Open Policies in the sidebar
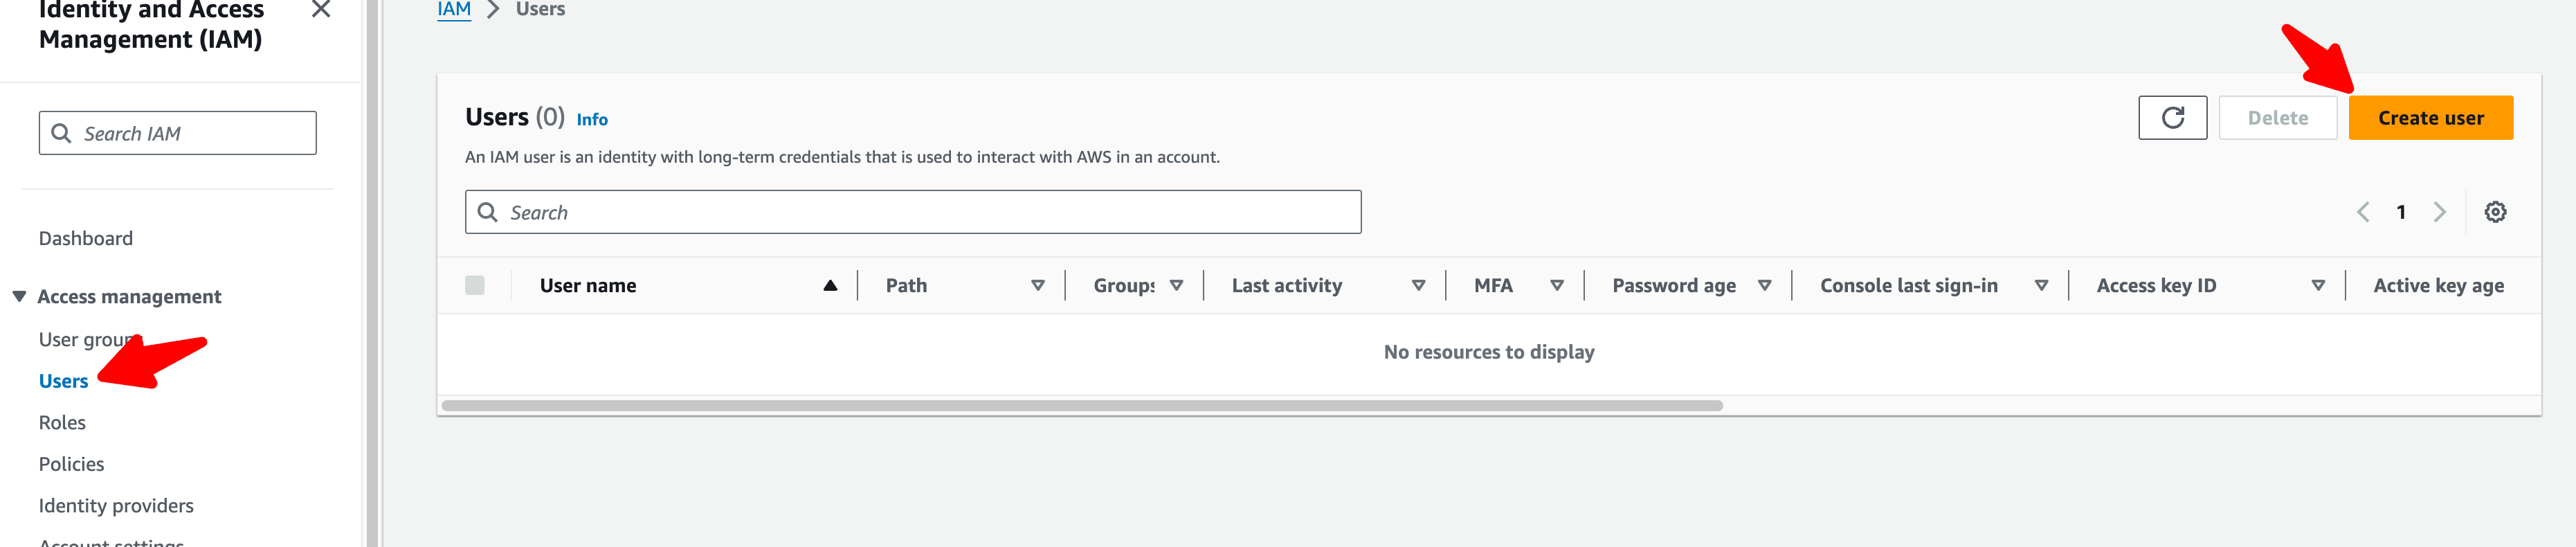The width and height of the screenshot is (2576, 547). 71,464
